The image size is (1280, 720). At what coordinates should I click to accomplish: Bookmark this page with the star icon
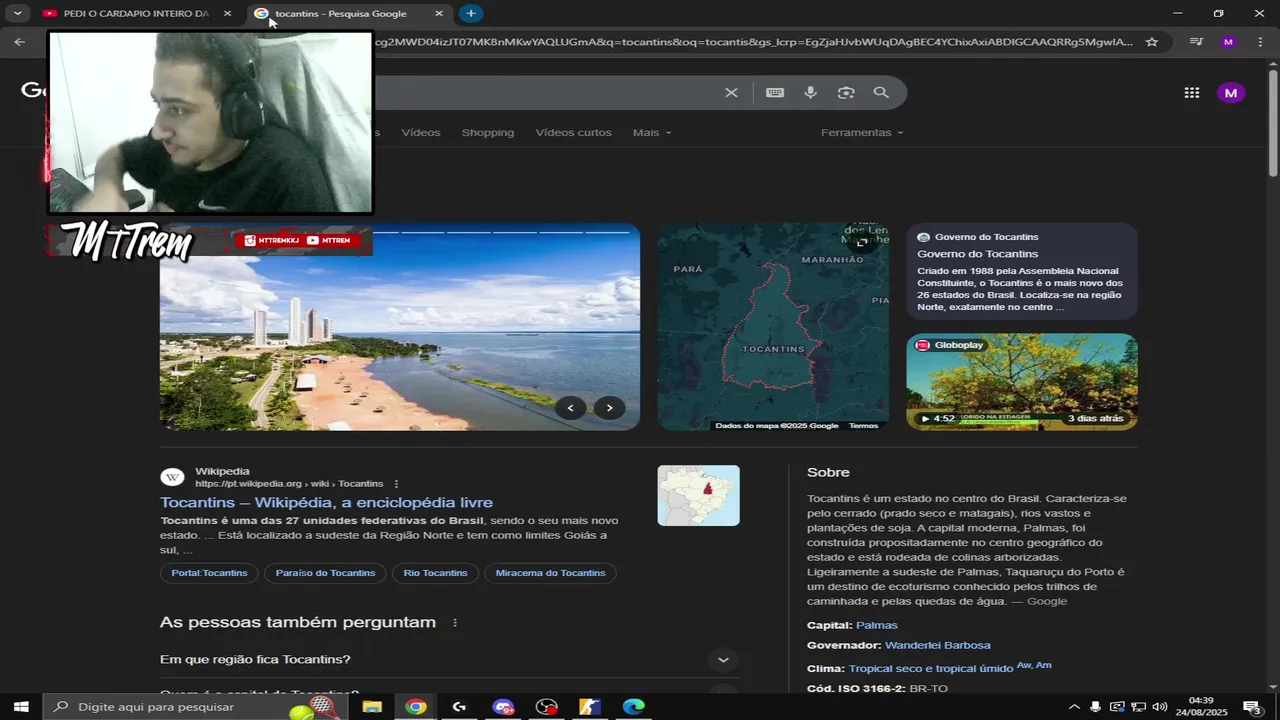[x=1152, y=42]
